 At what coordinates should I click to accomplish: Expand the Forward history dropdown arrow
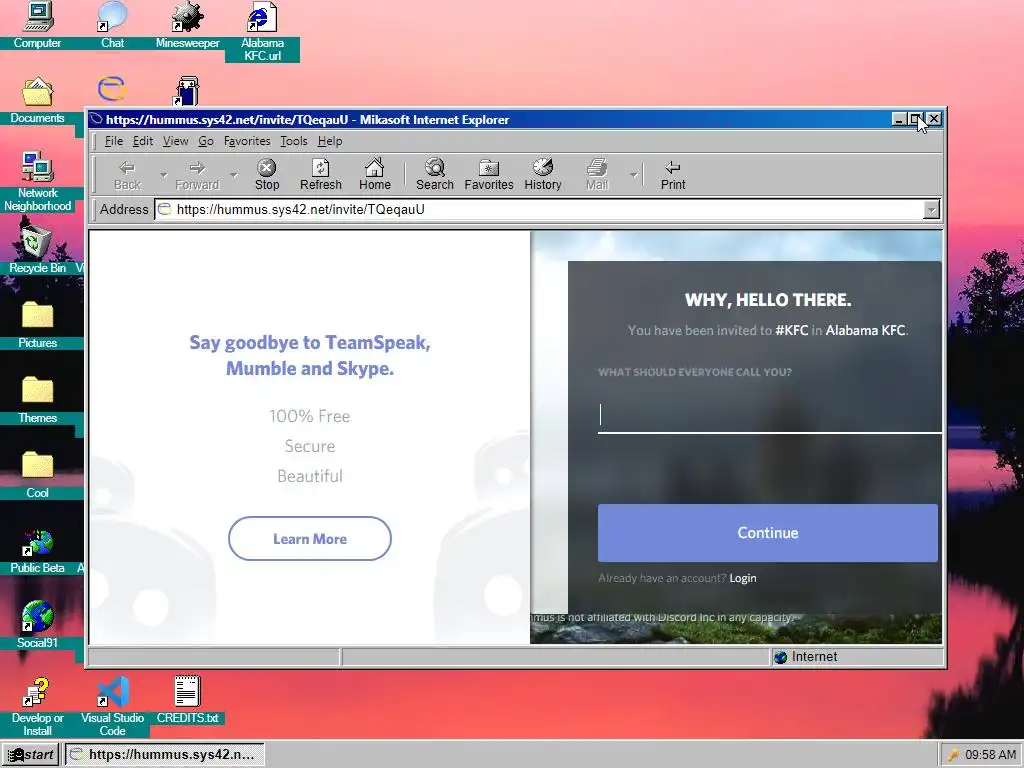[233, 175]
